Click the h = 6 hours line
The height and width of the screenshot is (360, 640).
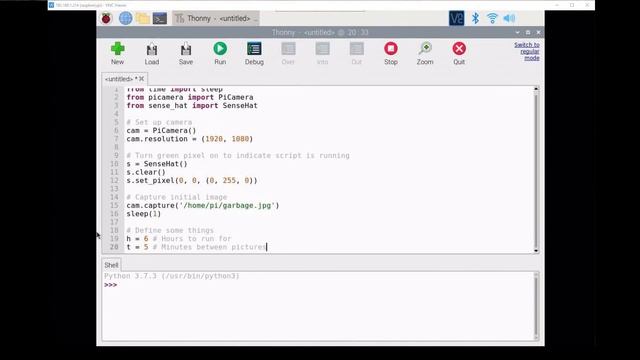179,239
